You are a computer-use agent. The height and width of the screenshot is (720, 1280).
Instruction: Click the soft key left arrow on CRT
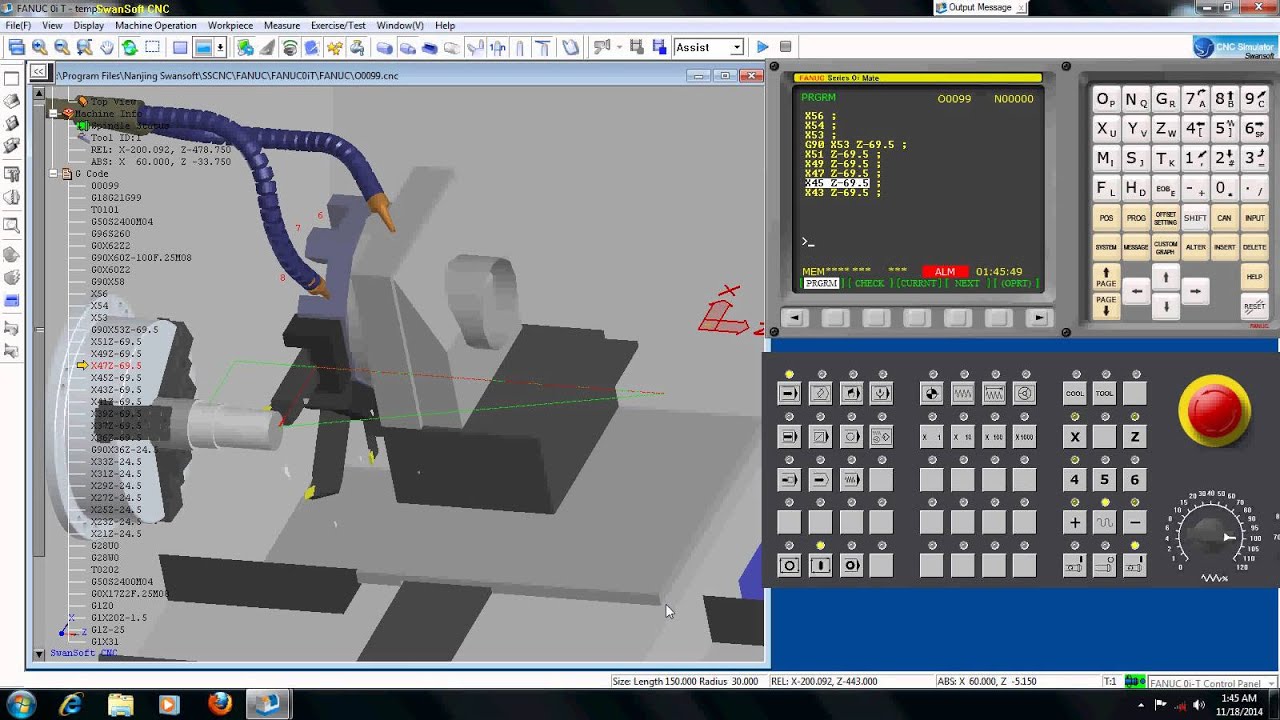coord(795,318)
